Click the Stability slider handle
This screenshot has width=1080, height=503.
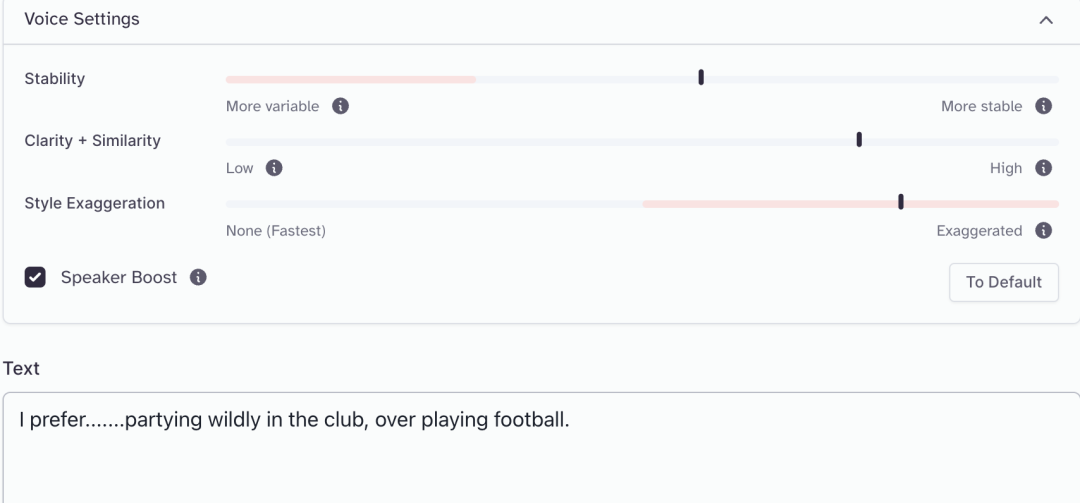(701, 77)
